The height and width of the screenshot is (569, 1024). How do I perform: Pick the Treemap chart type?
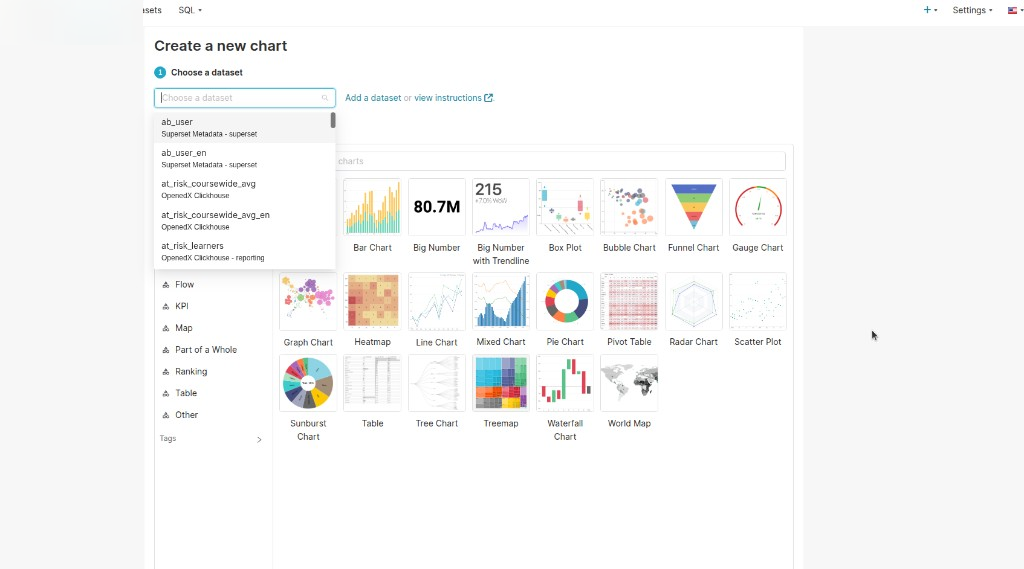pos(501,383)
